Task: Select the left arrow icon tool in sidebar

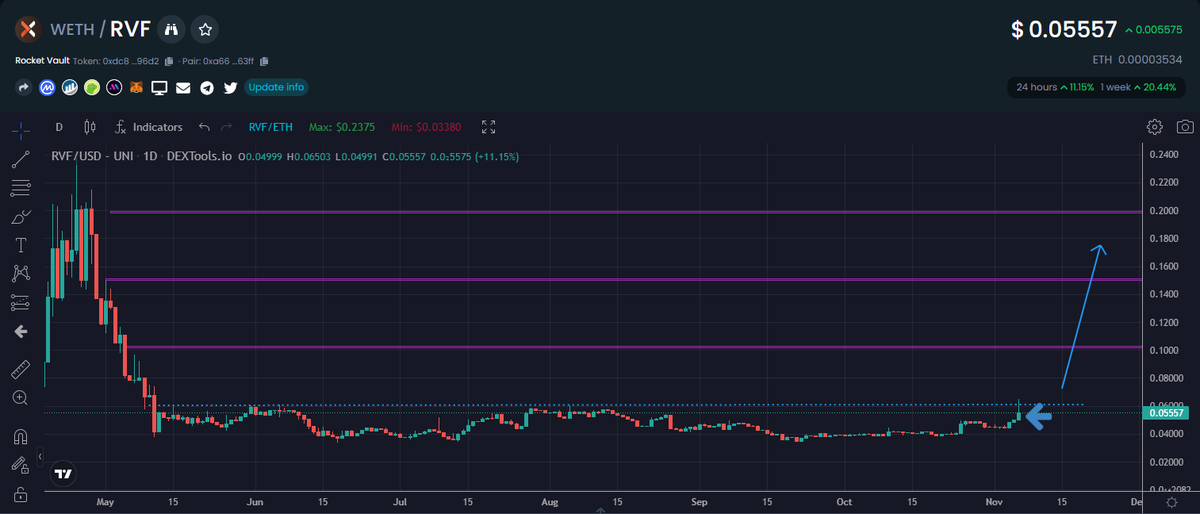Action: pyautogui.click(x=20, y=331)
